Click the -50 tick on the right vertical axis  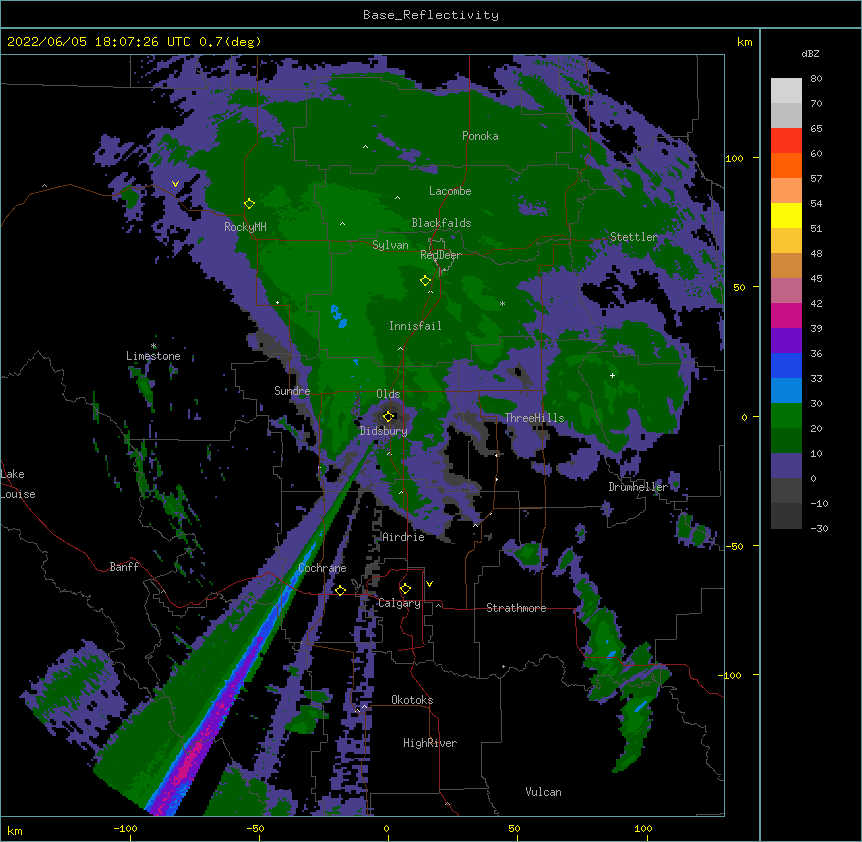734,546
